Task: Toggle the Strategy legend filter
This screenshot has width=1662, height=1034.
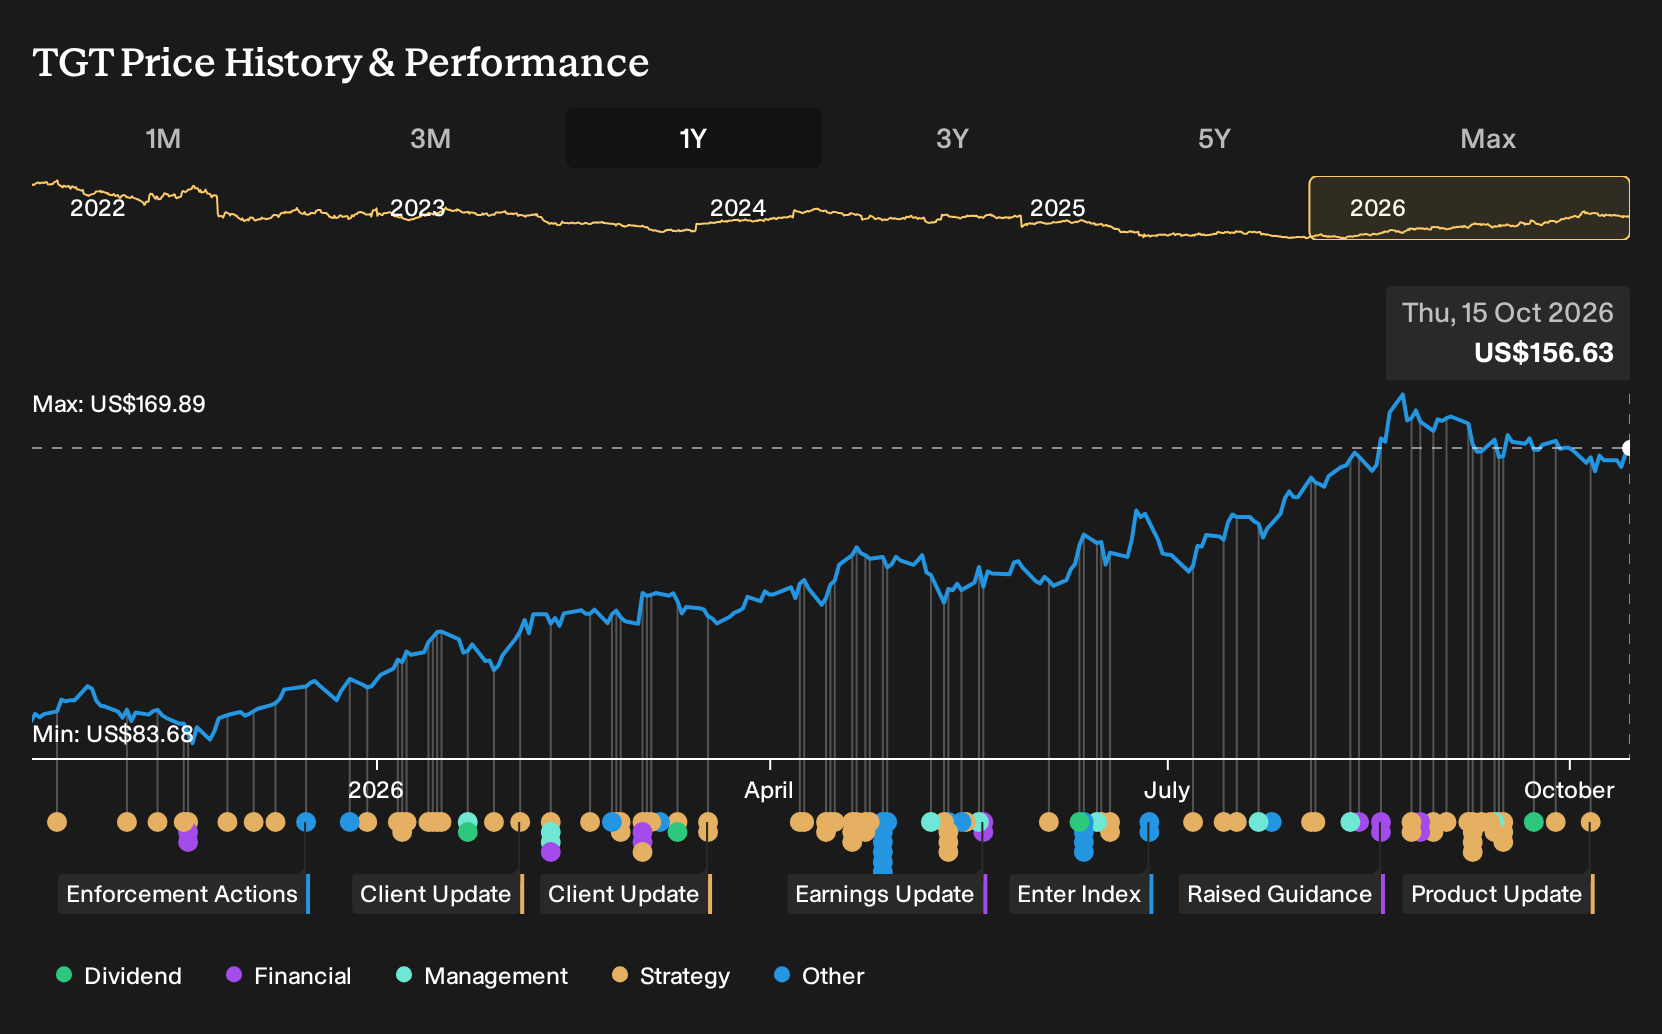Action: (x=671, y=976)
